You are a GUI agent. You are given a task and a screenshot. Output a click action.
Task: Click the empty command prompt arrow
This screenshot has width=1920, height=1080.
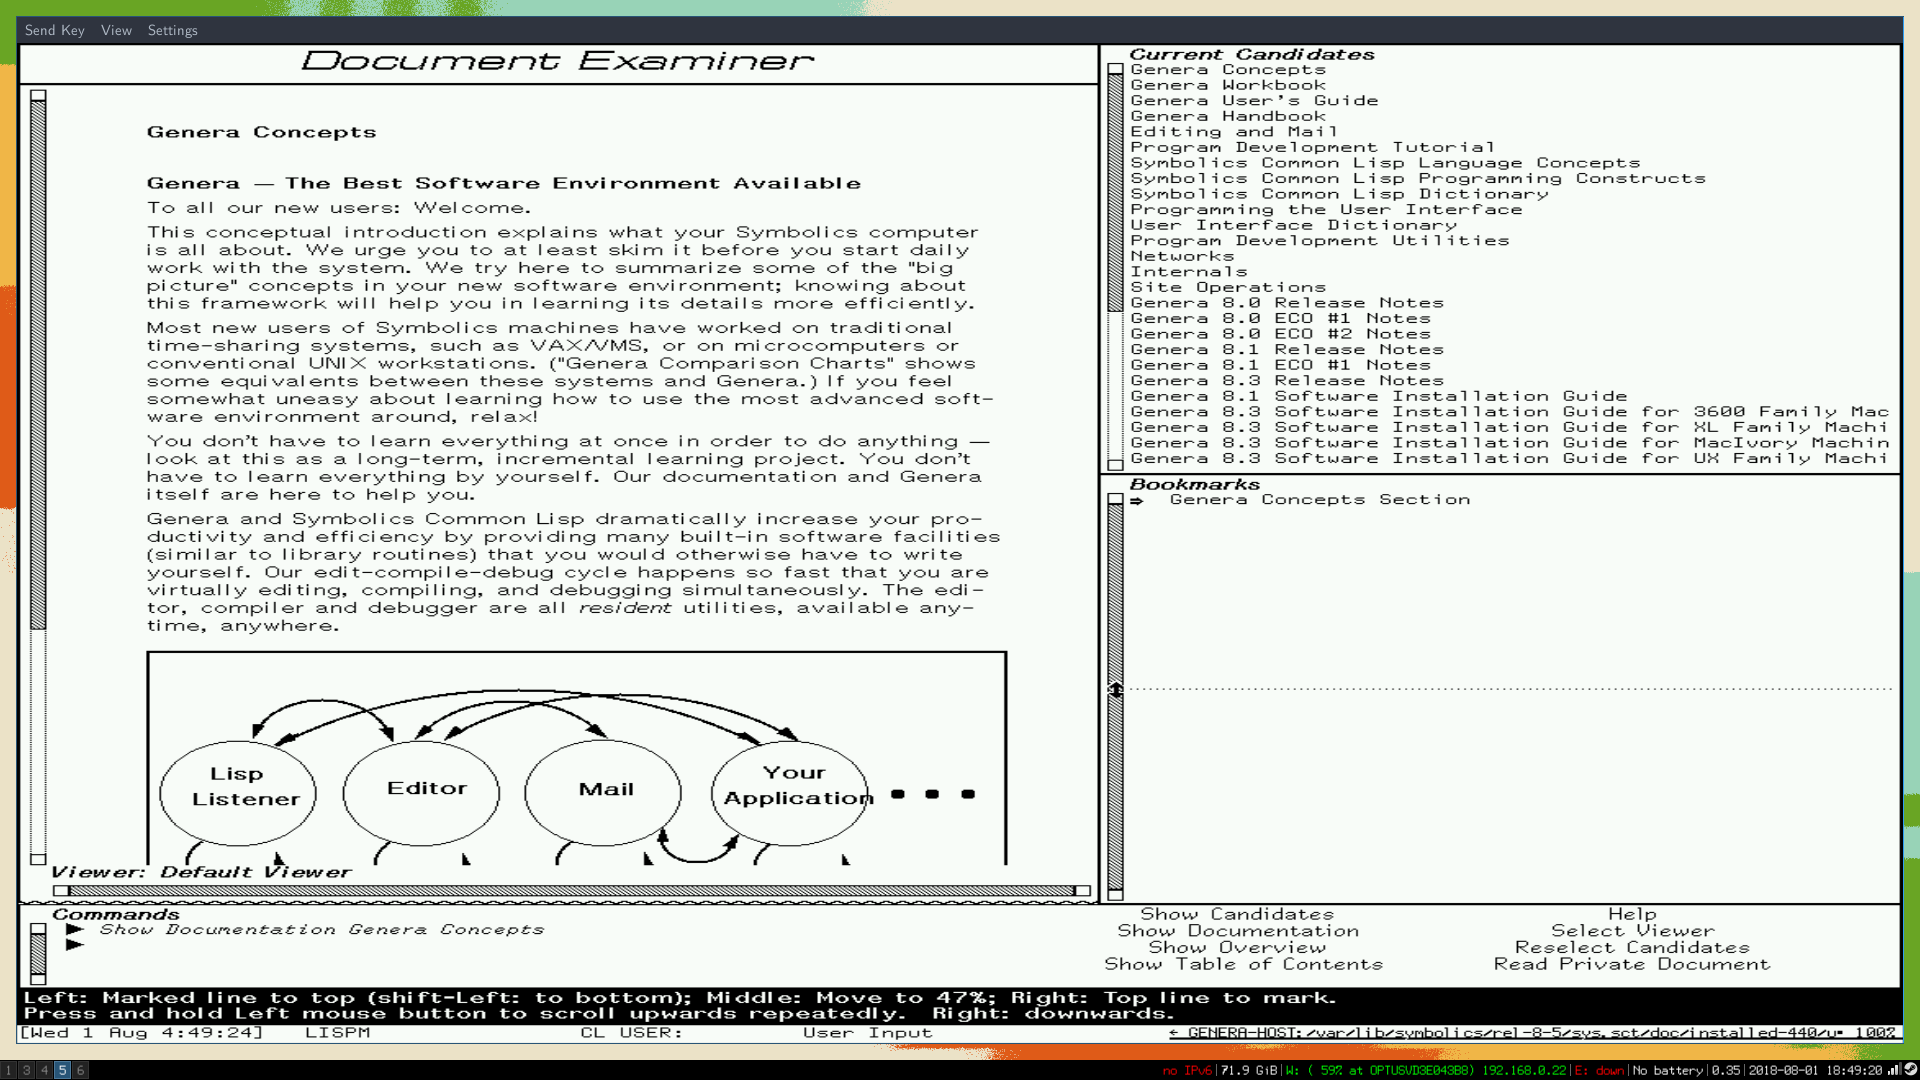pyautogui.click(x=74, y=945)
